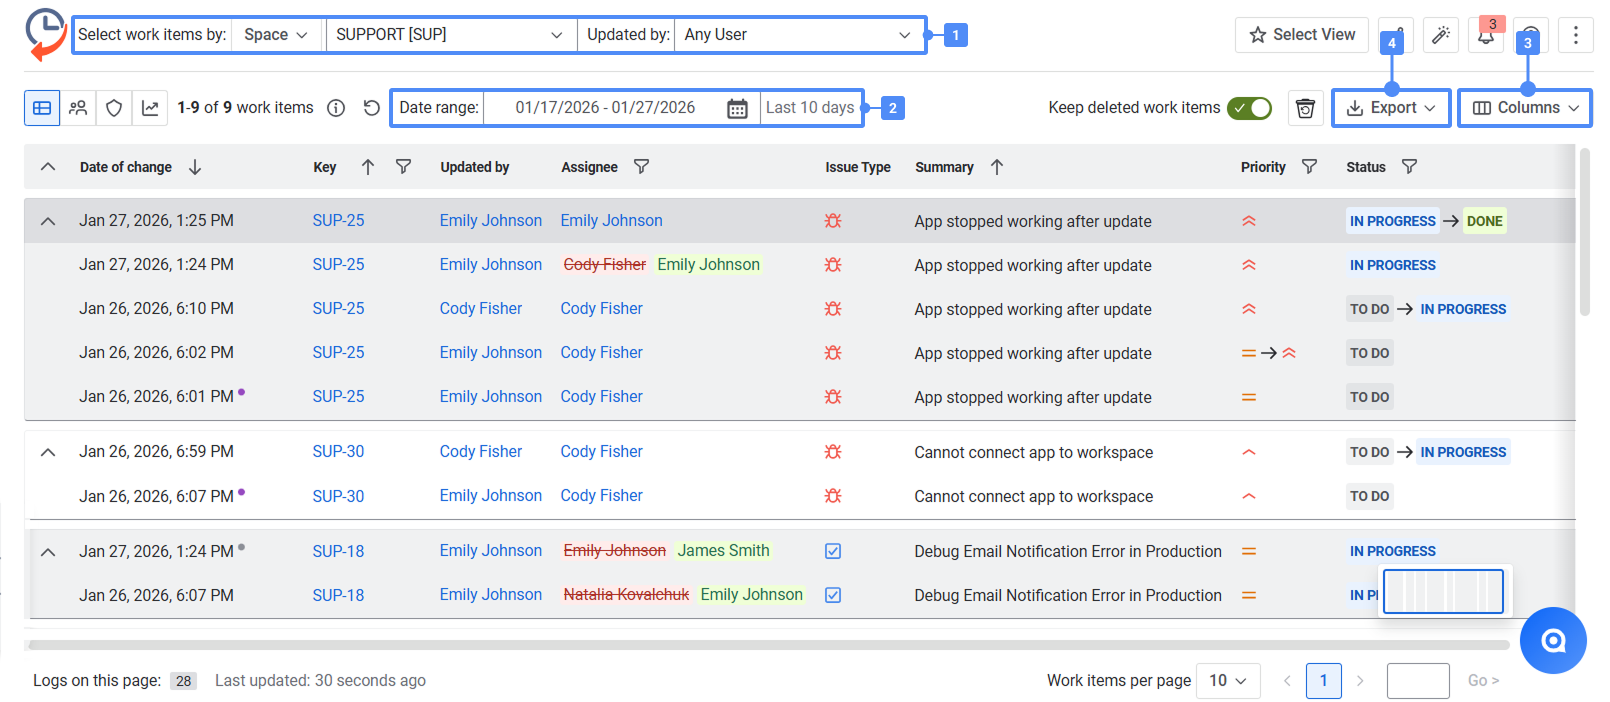Click the task checkbox icon in SUP-18 6:07 PM row
This screenshot has width=1610, height=702.
tap(833, 595)
